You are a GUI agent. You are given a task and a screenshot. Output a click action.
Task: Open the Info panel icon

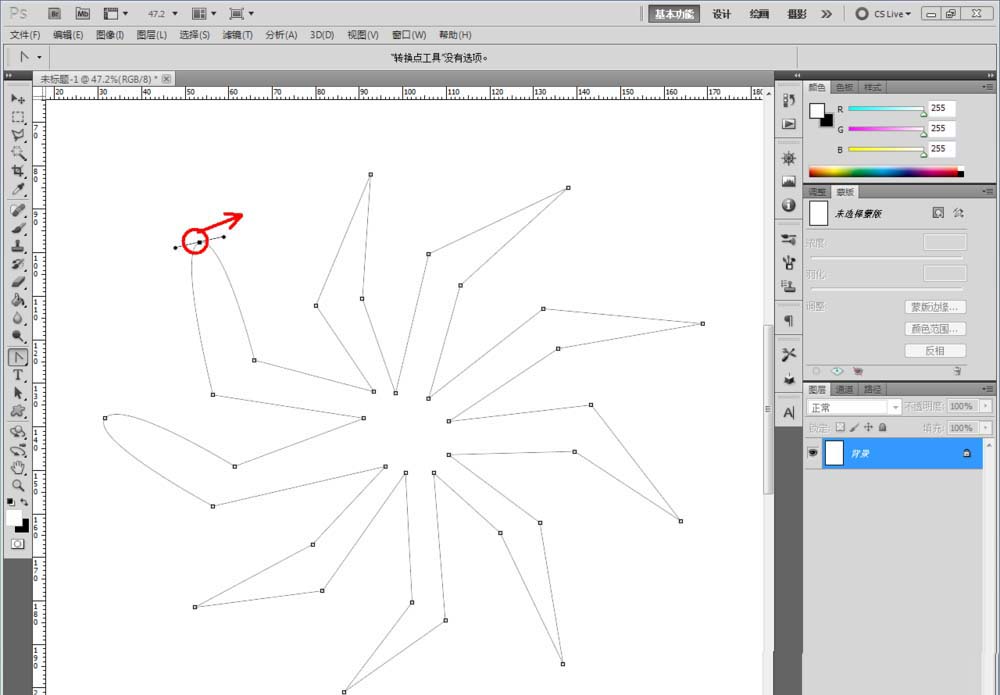coord(789,205)
